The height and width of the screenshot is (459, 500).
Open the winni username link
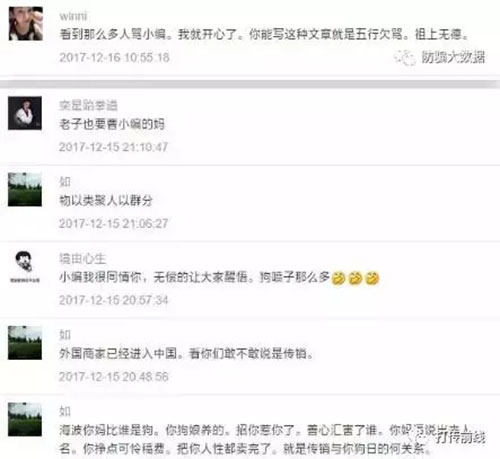tap(73, 16)
